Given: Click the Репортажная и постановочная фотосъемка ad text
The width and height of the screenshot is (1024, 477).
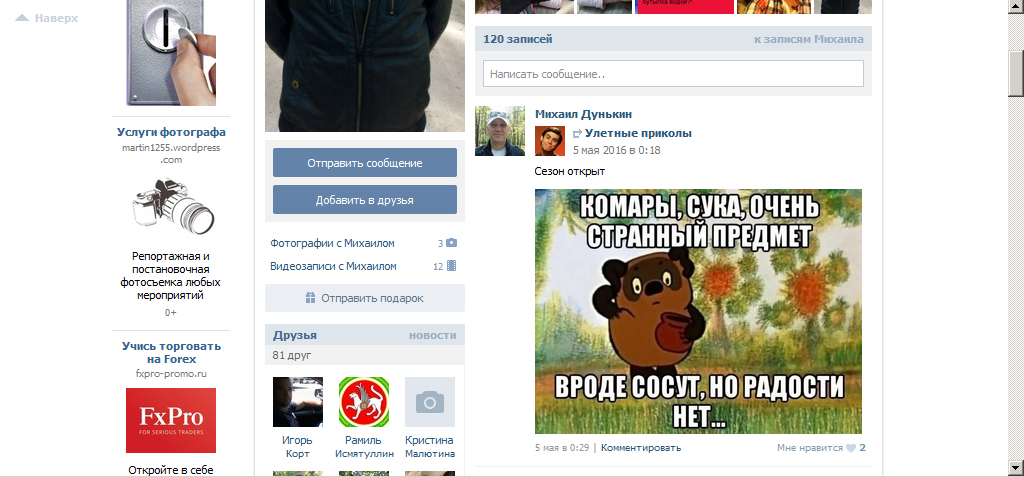Looking at the screenshot, I should click(x=171, y=276).
